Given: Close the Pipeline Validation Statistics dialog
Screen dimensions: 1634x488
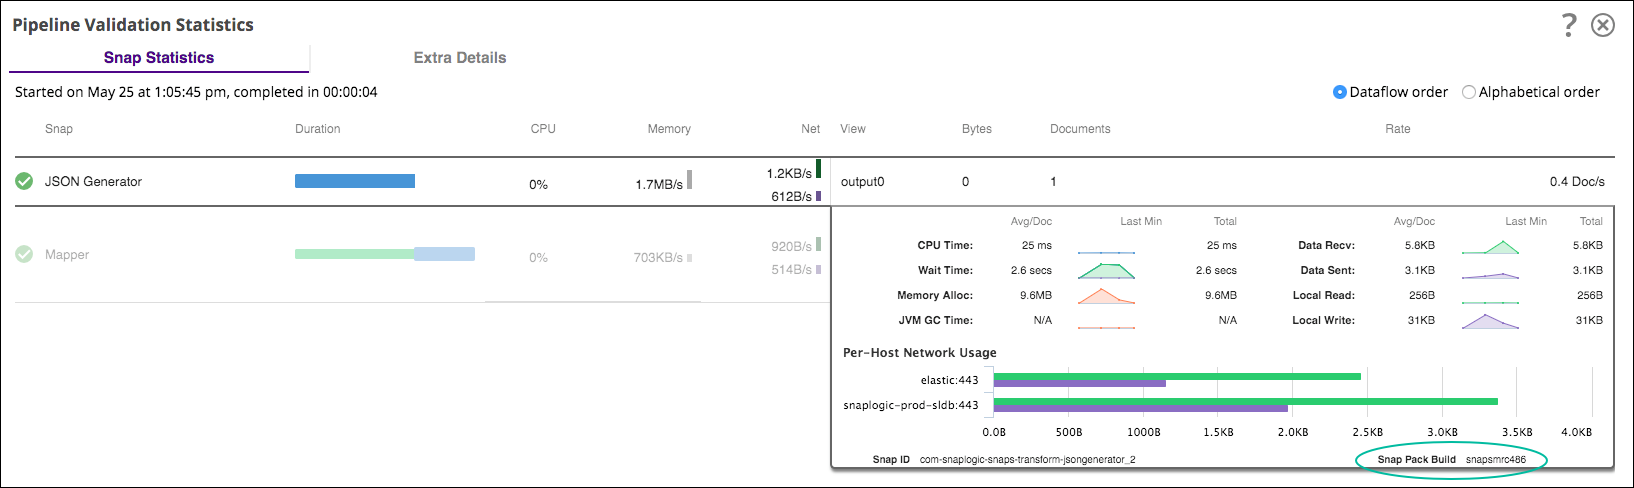Looking at the screenshot, I should click(x=1603, y=25).
